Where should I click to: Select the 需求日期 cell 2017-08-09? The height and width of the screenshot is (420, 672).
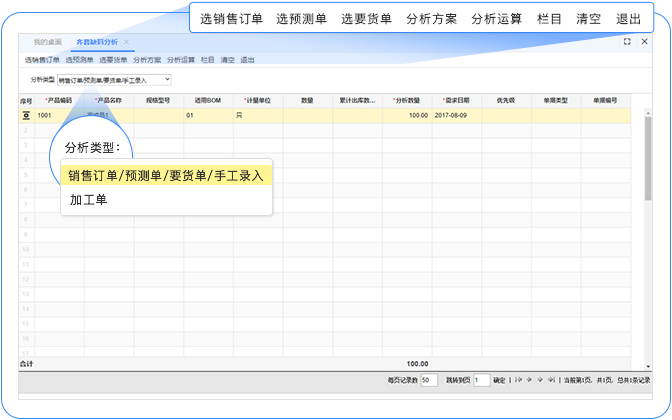(x=457, y=115)
